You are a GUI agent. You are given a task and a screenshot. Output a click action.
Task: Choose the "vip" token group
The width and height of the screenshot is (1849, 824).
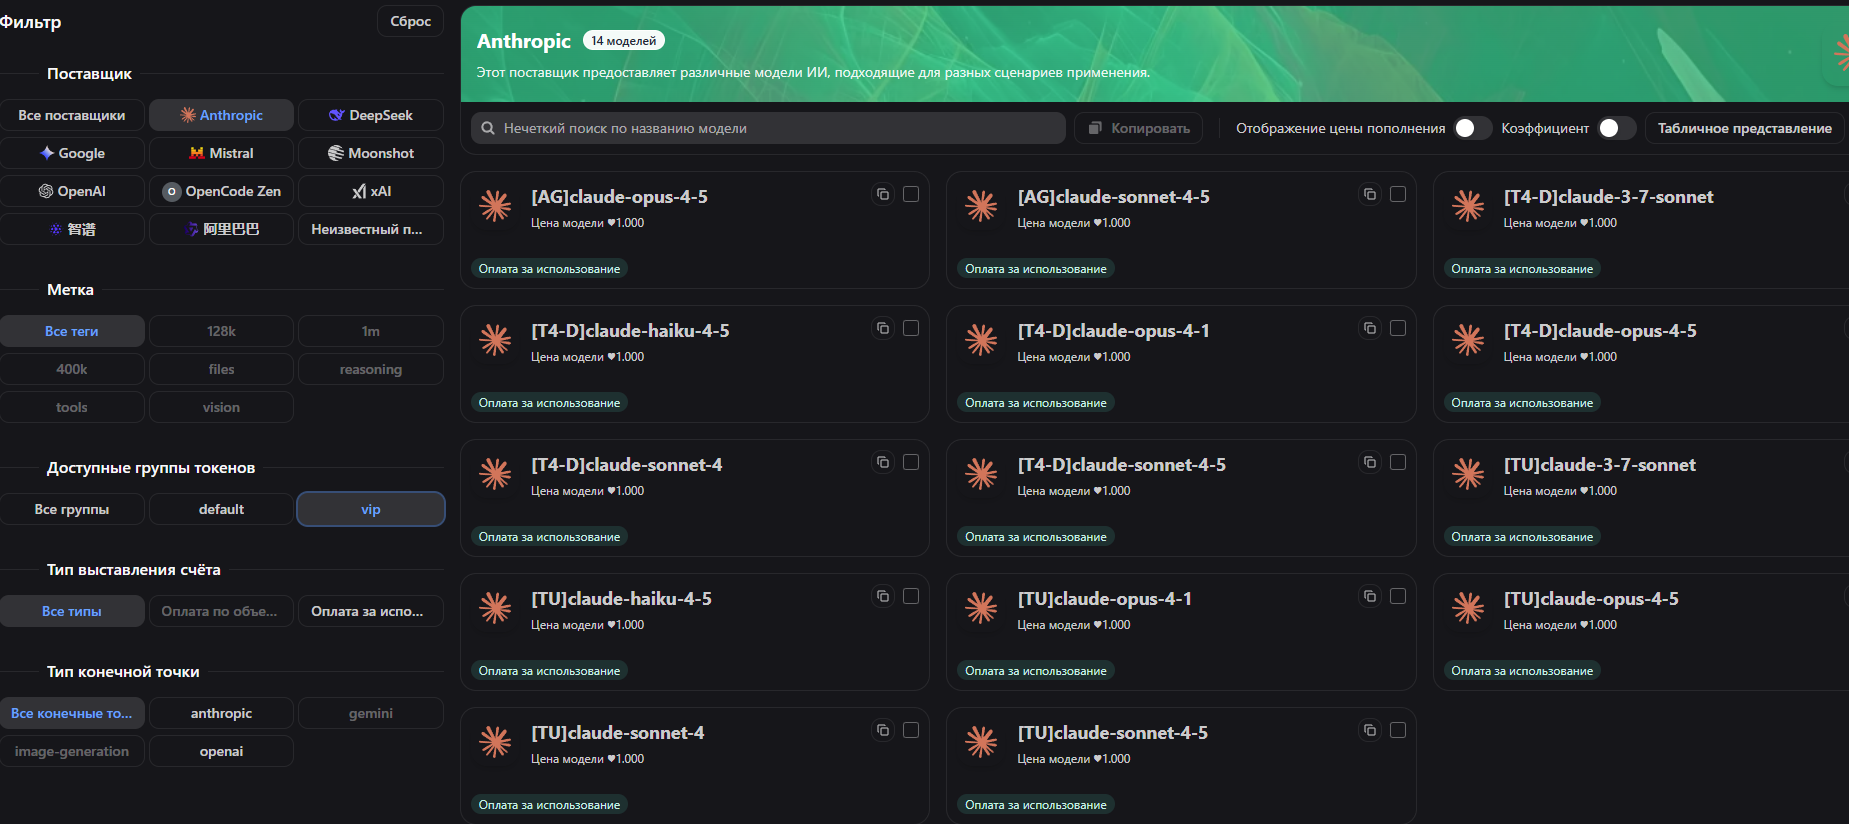(371, 509)
